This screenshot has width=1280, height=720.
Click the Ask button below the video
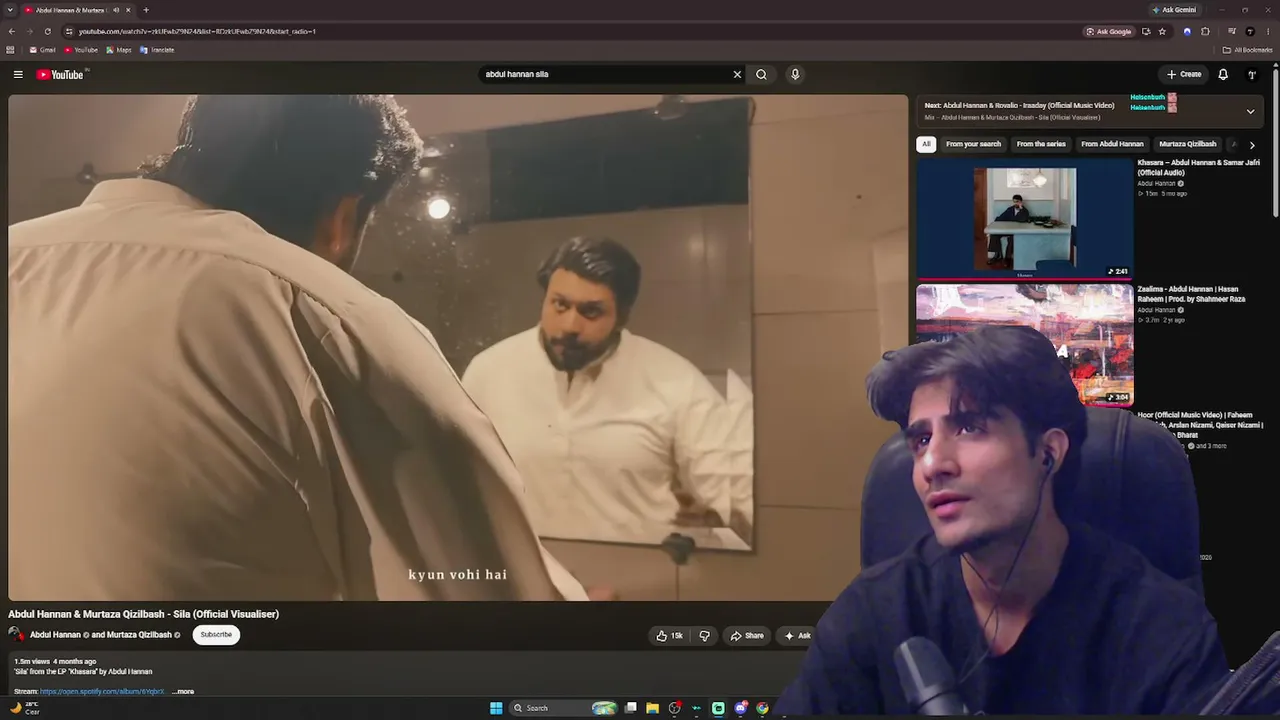click(797, 636)
